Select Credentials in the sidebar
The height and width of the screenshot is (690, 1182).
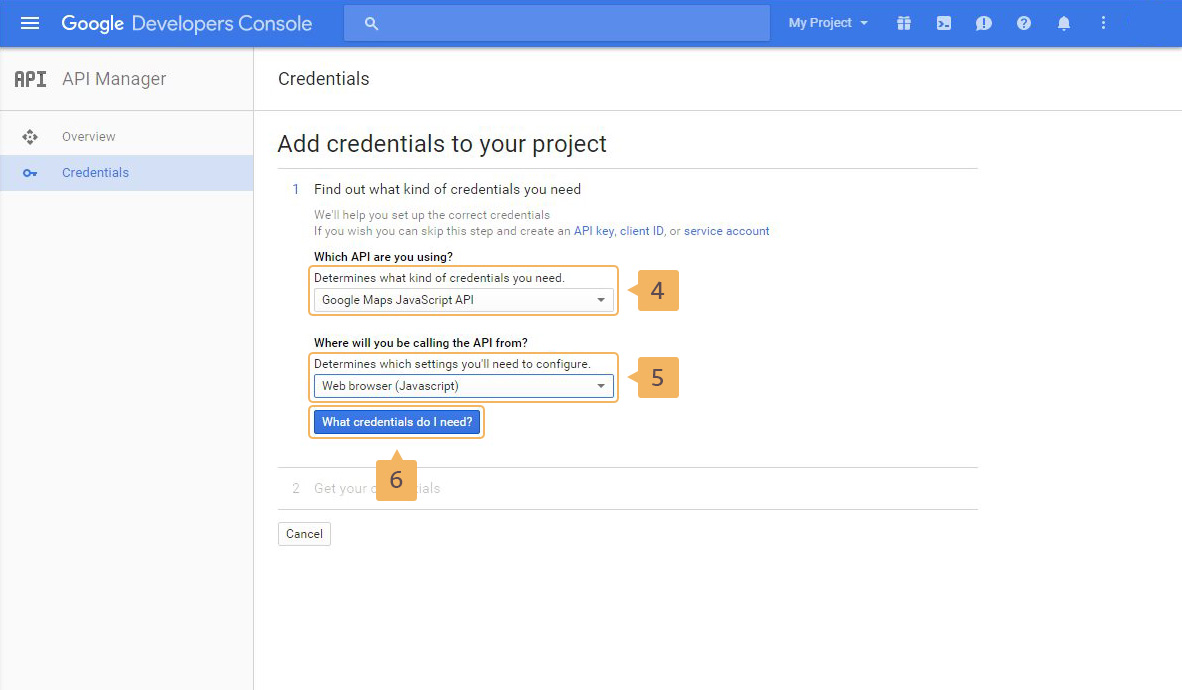click(x=95, y=173)
